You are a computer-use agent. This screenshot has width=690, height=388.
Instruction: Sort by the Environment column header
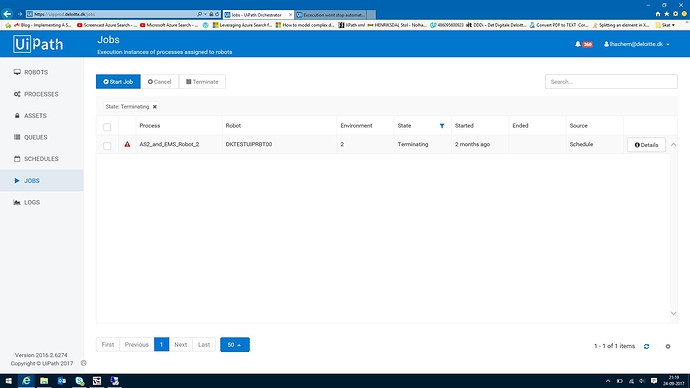tap(356, 126)
